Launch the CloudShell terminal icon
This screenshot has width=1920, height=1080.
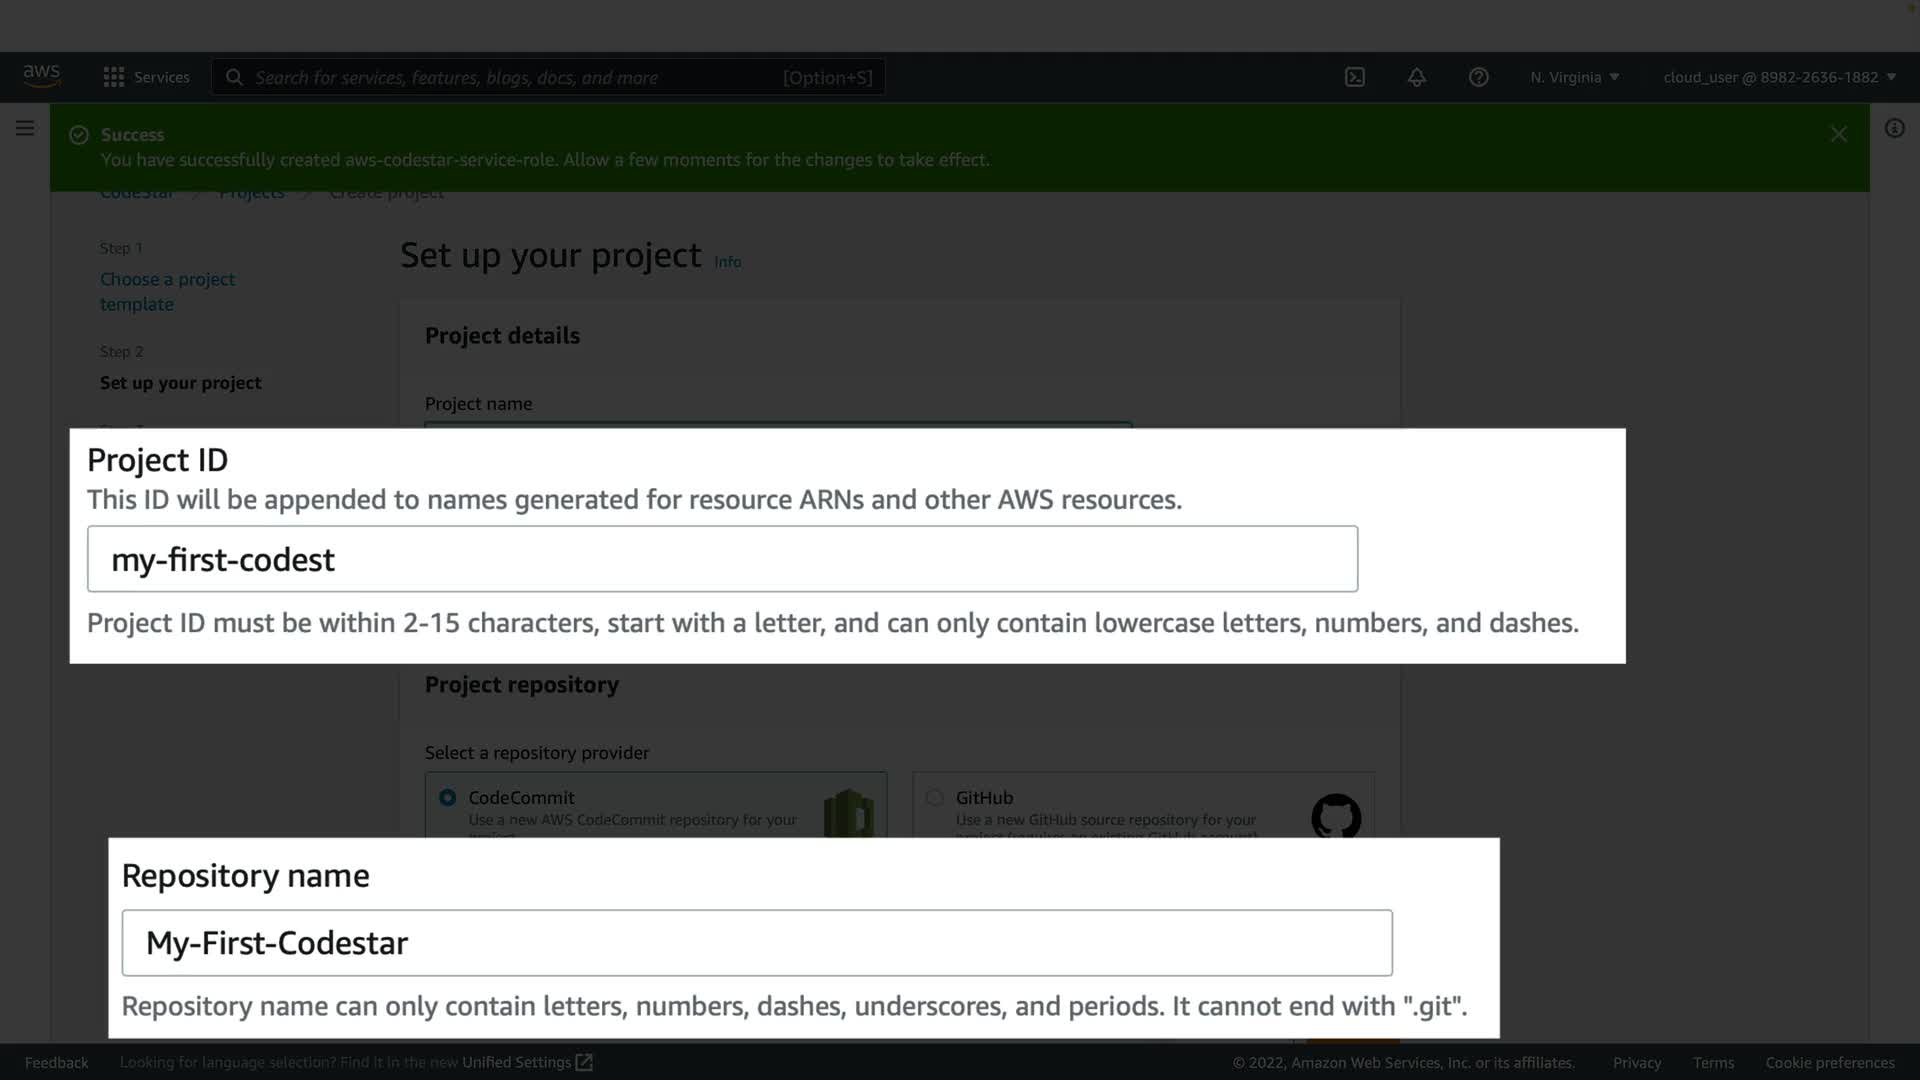1354,77
